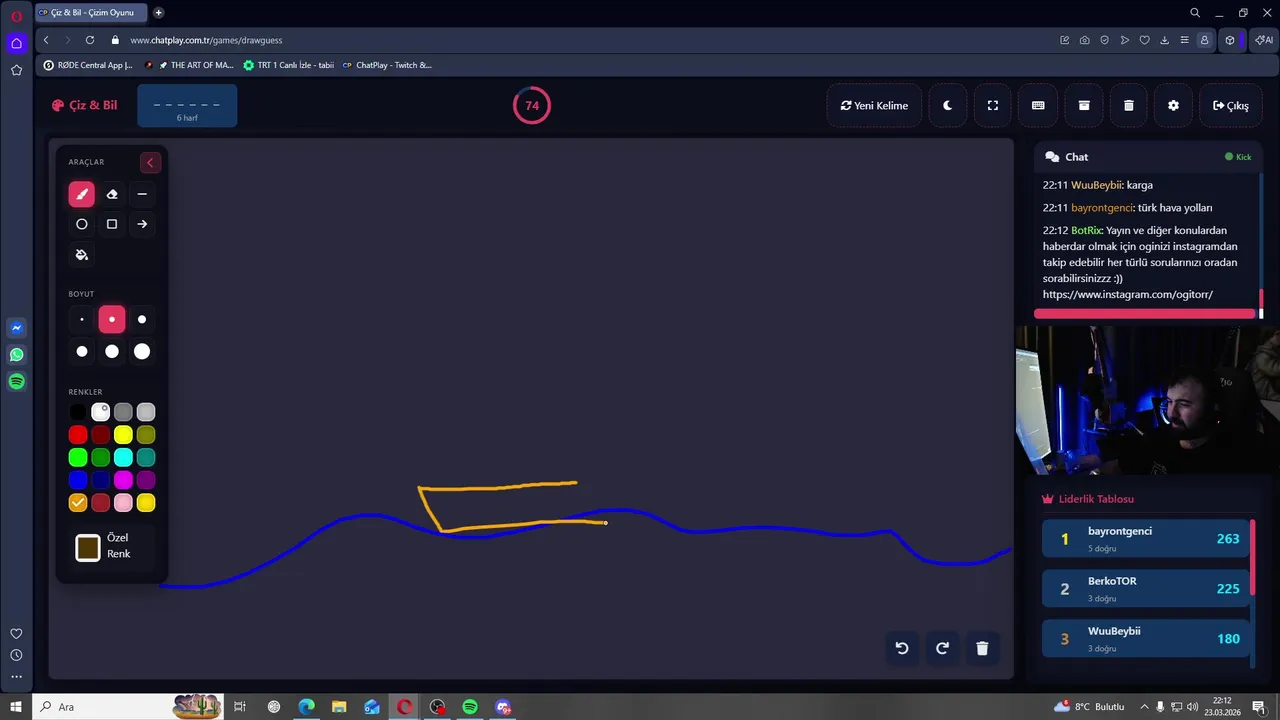Undo the last stroke on canvas
1280x720 pixels.
pos(902,648)
